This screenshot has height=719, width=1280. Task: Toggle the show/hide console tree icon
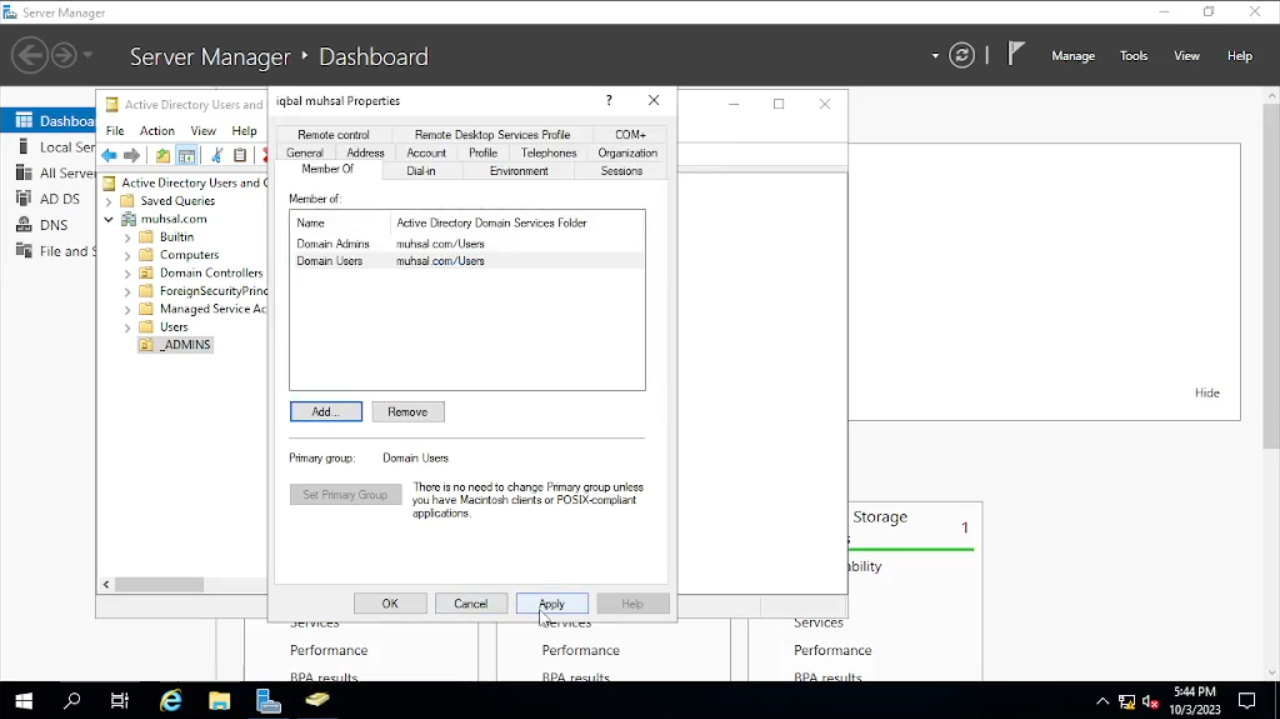(186, 156)
